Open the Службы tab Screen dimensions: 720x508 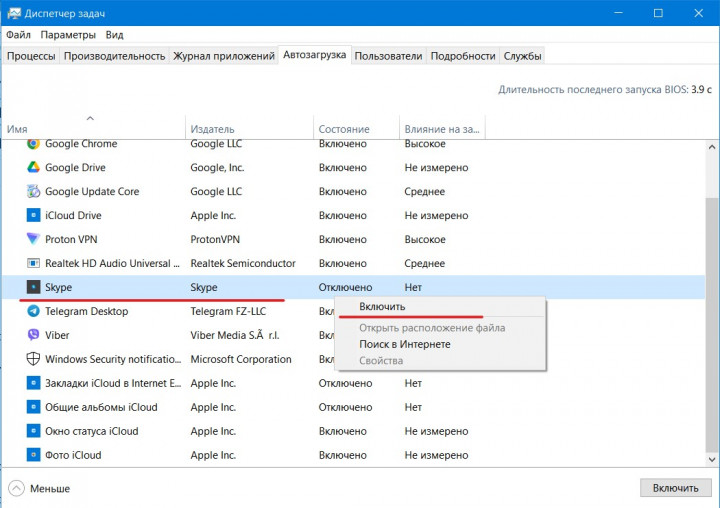(523, 56)
